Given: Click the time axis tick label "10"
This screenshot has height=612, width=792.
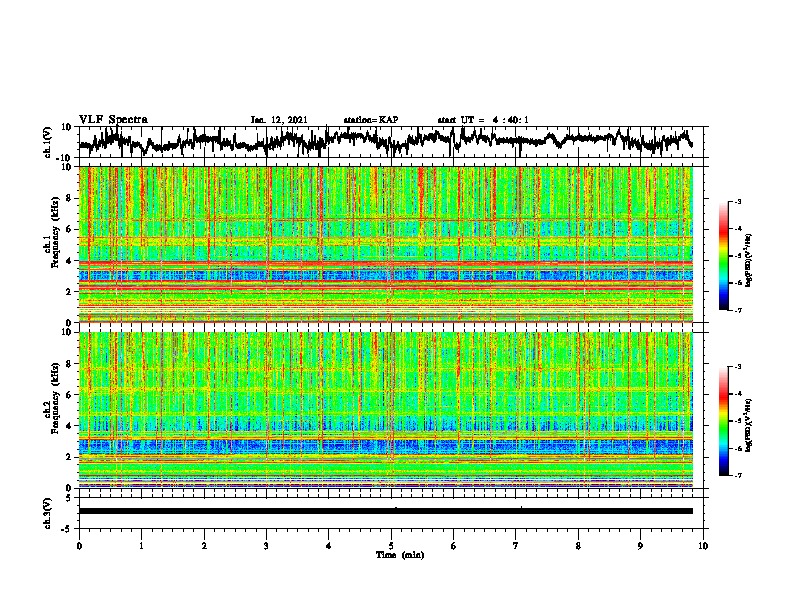Looking at the screenshot, I should (703, 546).
